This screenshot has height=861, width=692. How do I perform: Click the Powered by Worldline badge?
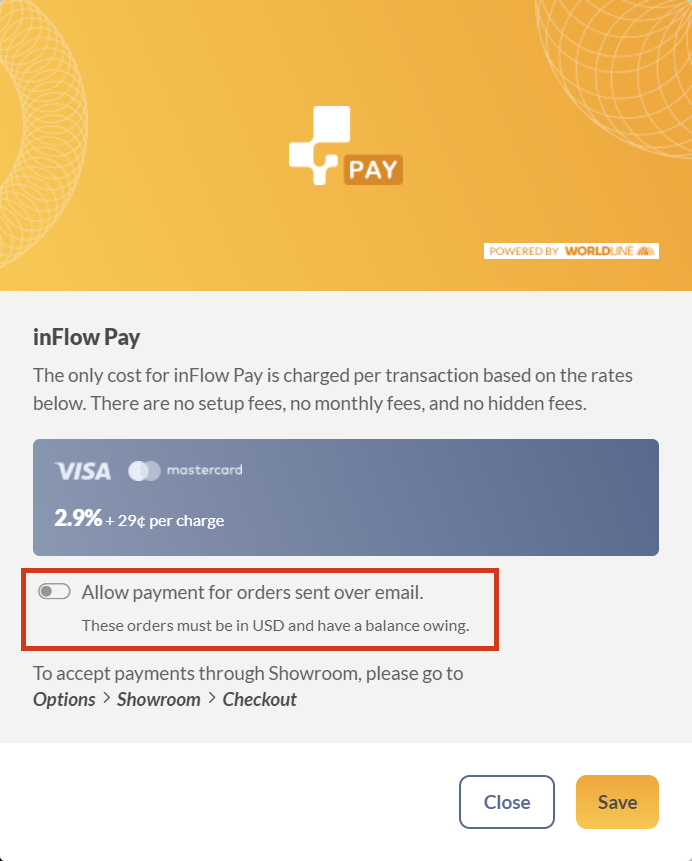571,251
